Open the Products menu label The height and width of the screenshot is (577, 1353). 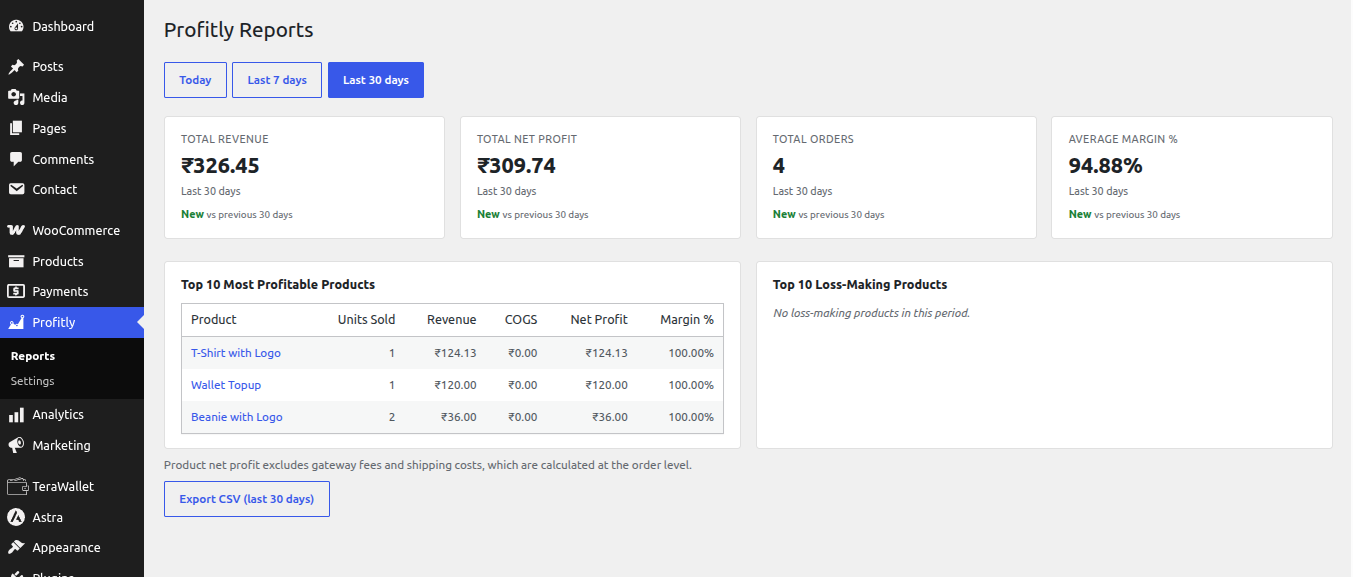[58, 262]
